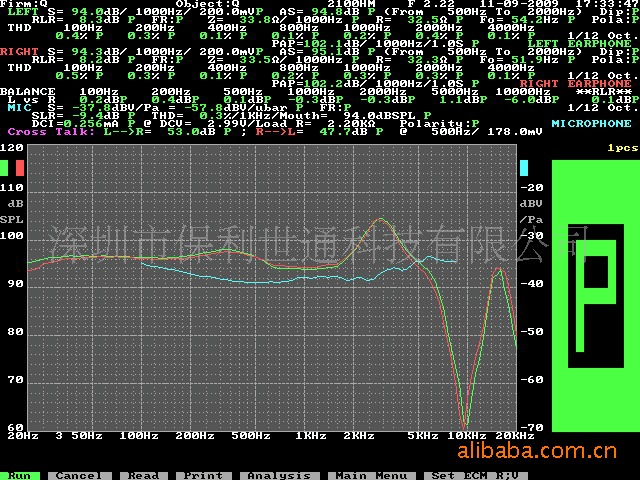Image resolution: width=640 pixels, height=480 pixels.
Task: Select Read from the bottom menu
Action: click(143, 475)
